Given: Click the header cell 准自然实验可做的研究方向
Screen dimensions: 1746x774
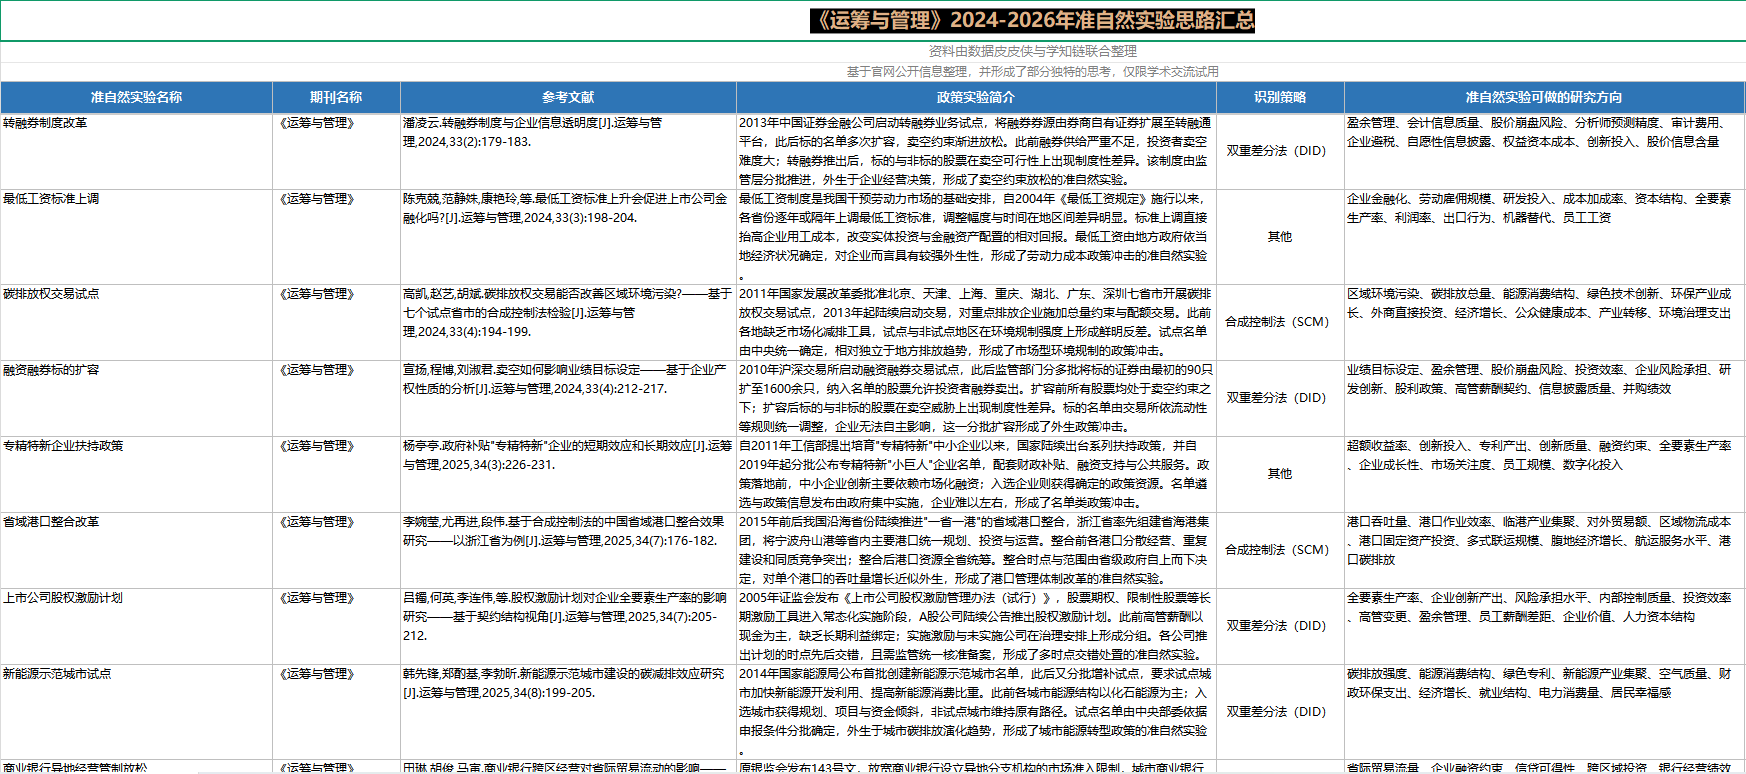Looking at the screenshot, I should pyautogui.click(x=1544, y=97).
